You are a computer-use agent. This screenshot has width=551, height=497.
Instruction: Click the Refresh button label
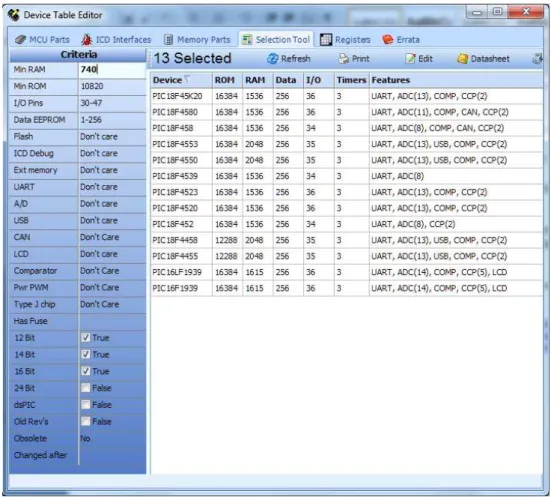coord(296,59)
